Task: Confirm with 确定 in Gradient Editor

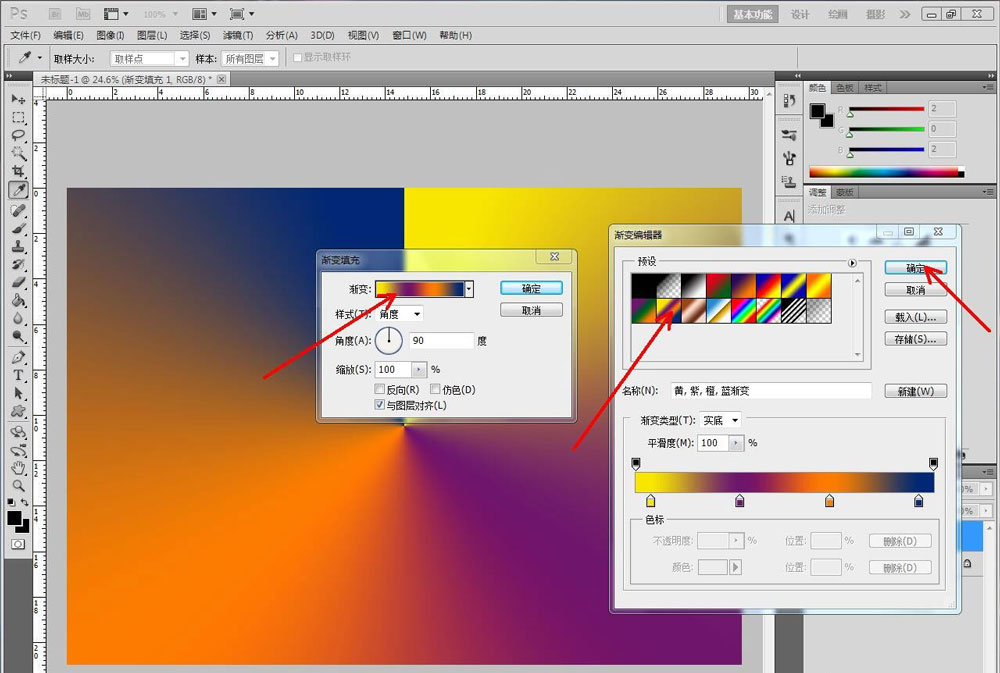Action: (x=915, y=268)
